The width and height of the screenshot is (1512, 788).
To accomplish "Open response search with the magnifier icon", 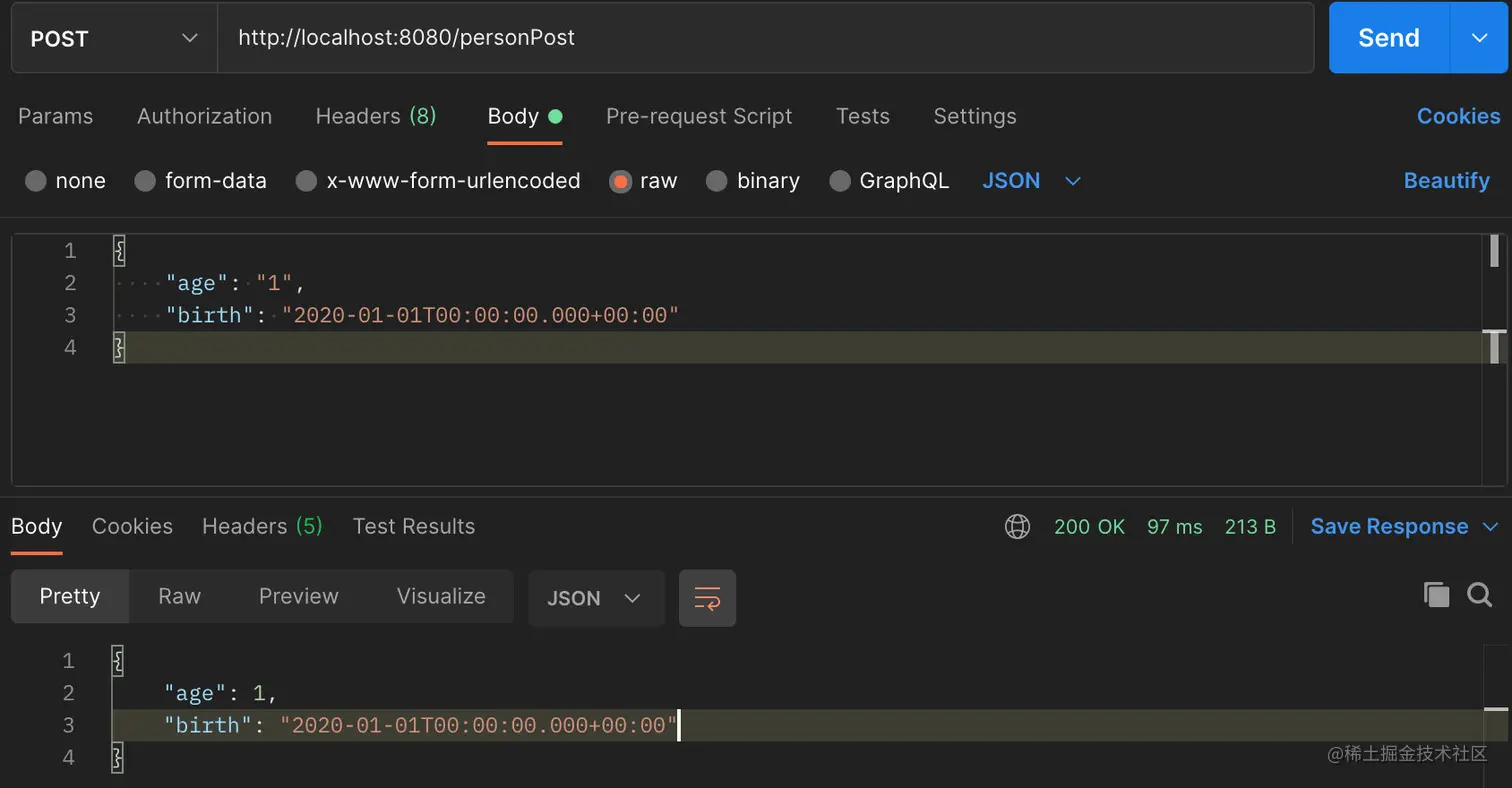I will coord(1478,594).
